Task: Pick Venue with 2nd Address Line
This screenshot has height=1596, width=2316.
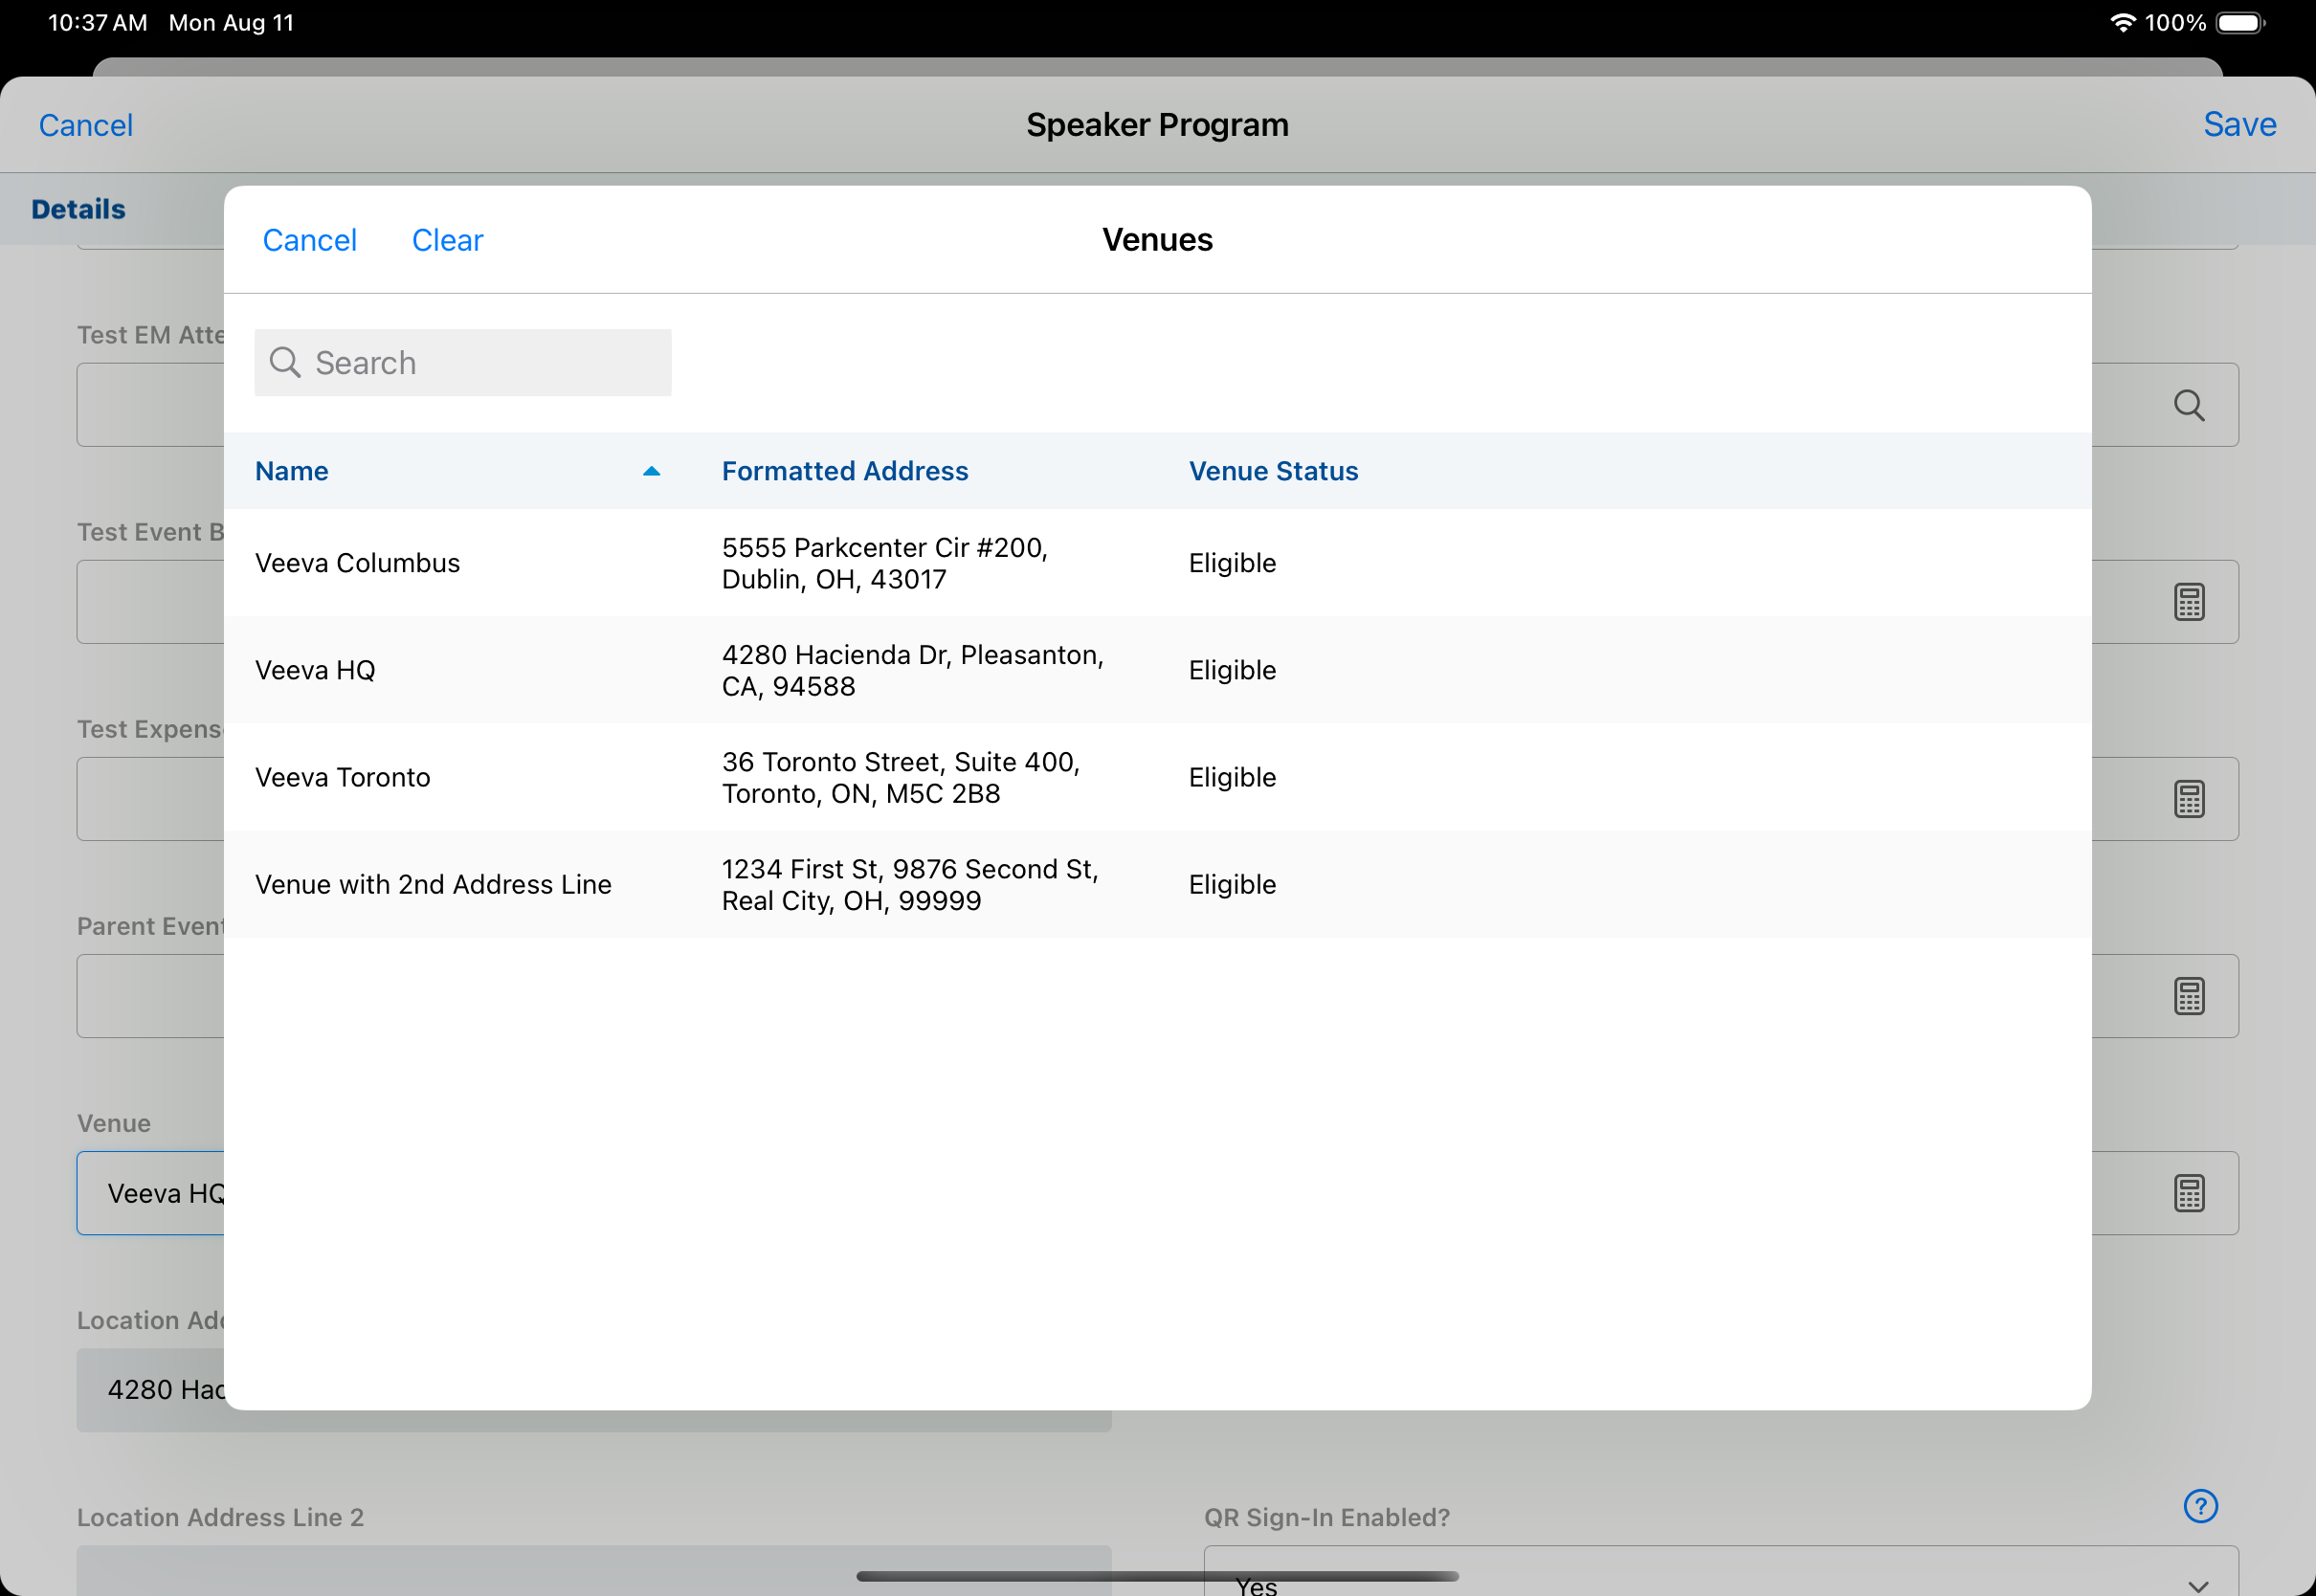Action: [433, 884]
